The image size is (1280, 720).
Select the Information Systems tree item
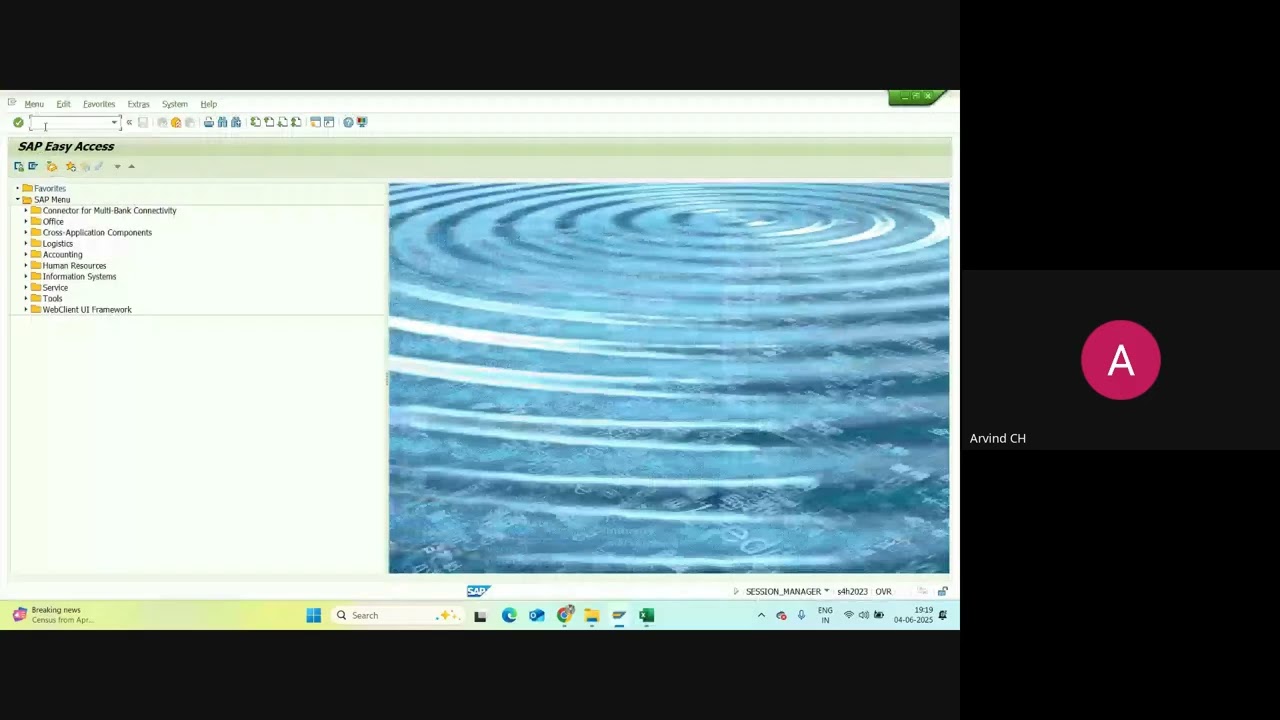click(x=79, y=276)
